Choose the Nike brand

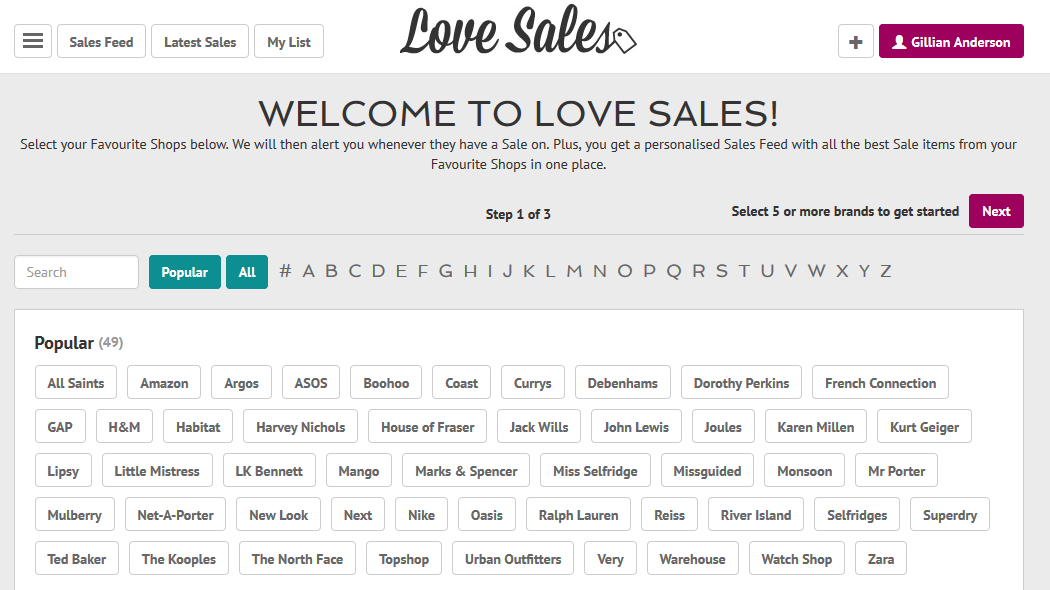click(x=421, y=514)
